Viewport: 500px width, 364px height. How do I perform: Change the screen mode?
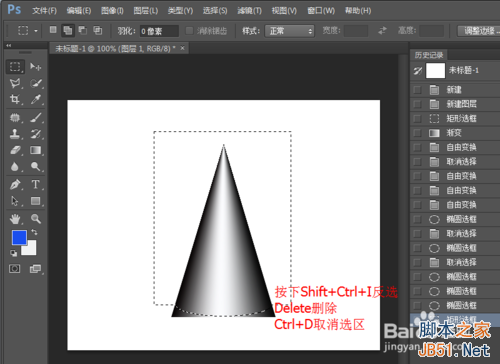tap(35, 269)
